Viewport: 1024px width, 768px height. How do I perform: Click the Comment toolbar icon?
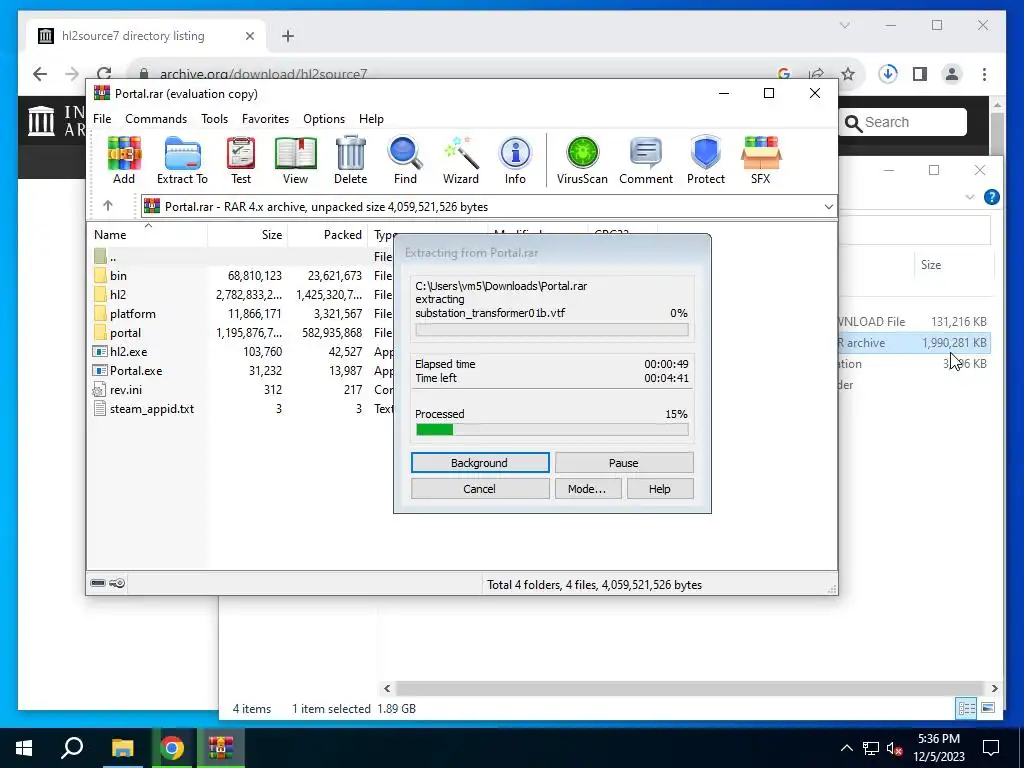(x=646, y=161)
